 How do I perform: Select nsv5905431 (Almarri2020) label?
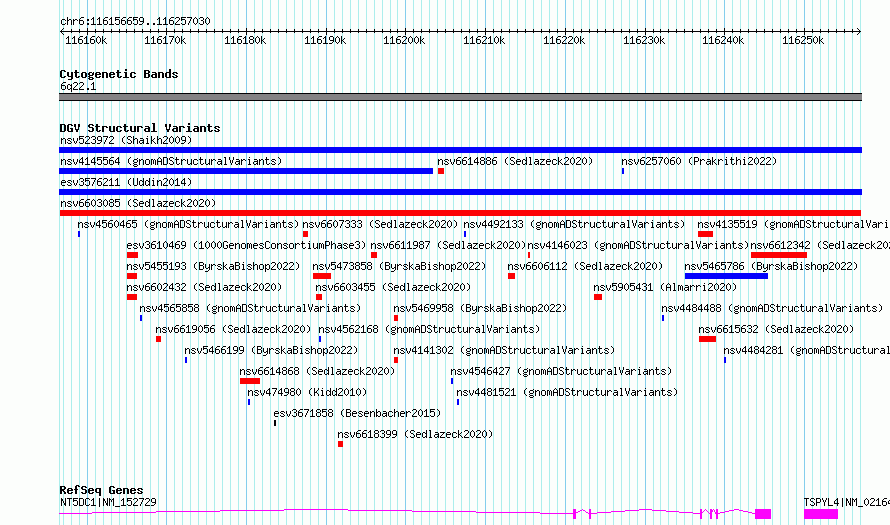point(665,287)
